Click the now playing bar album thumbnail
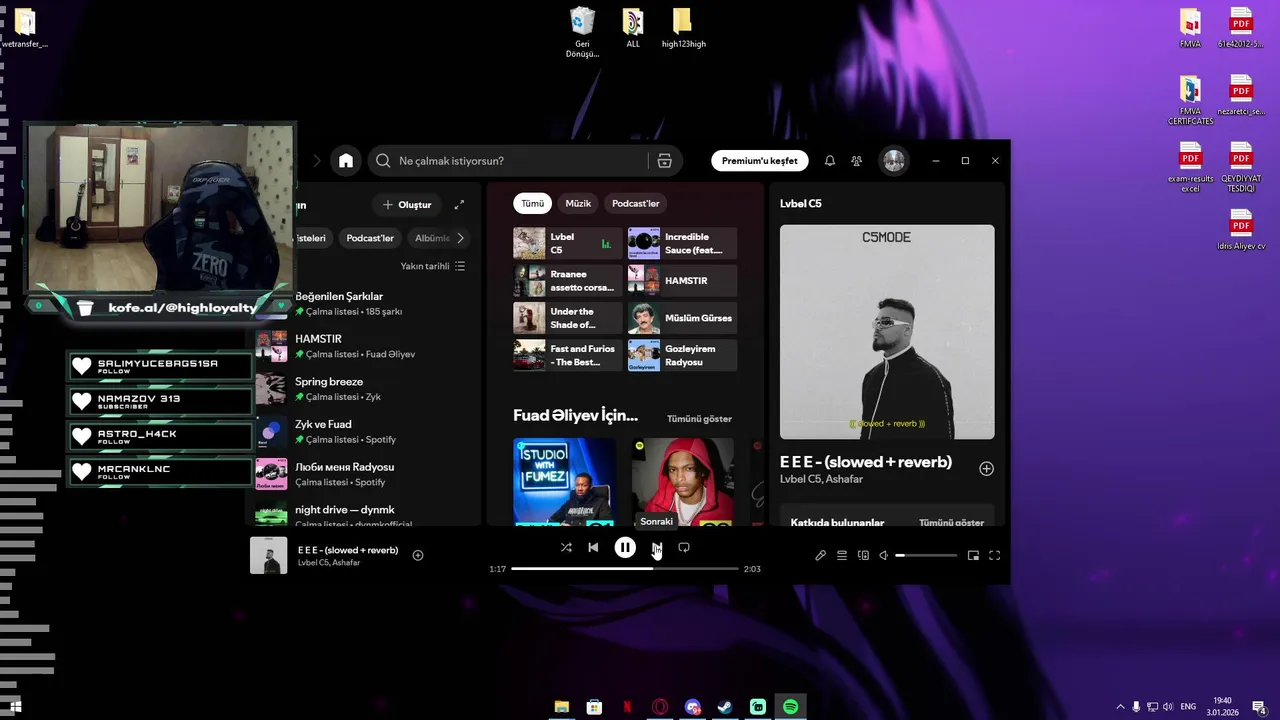 tap(268, 555)
